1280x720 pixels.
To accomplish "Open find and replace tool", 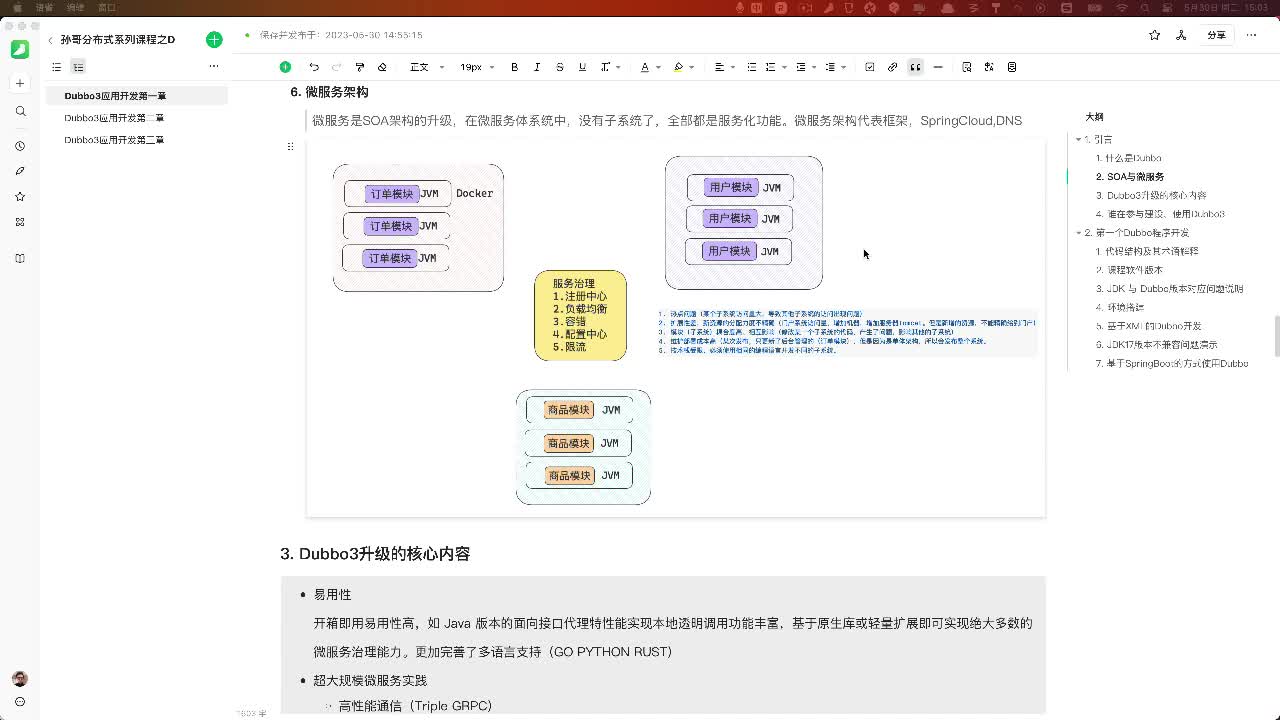I will tap(967, 67).
